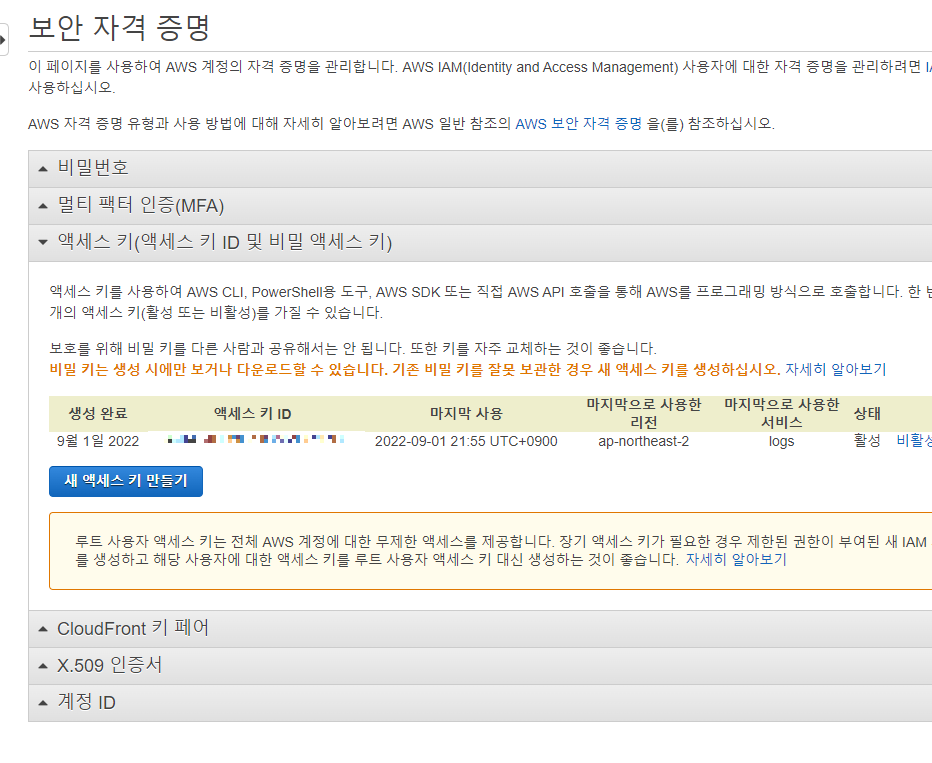This screenshot has height=763, width=932.
Task: Click the 비활성 link in the access key row
Action: coord(914,440)
